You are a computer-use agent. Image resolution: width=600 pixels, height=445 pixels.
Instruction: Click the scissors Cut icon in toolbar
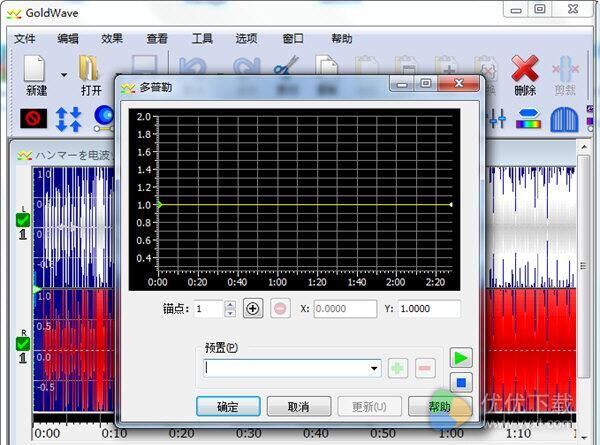click(286, 65)
